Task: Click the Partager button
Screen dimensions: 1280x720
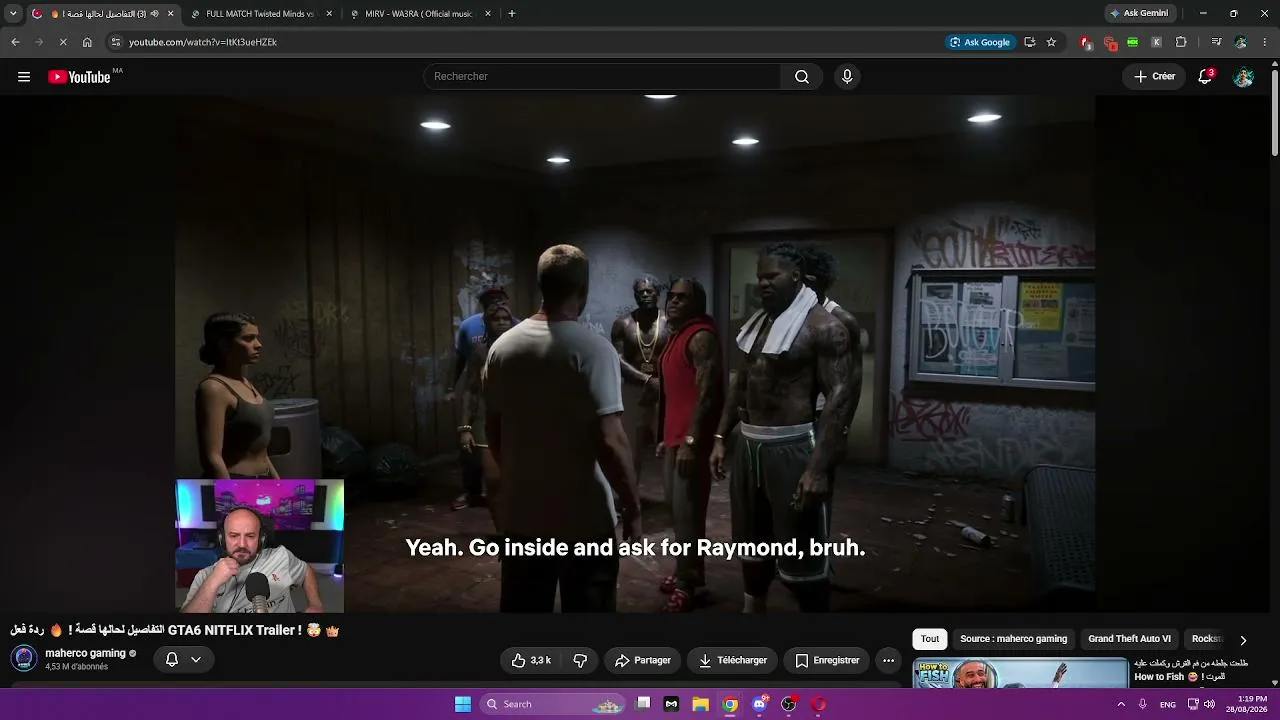Action: click(642, 660)
